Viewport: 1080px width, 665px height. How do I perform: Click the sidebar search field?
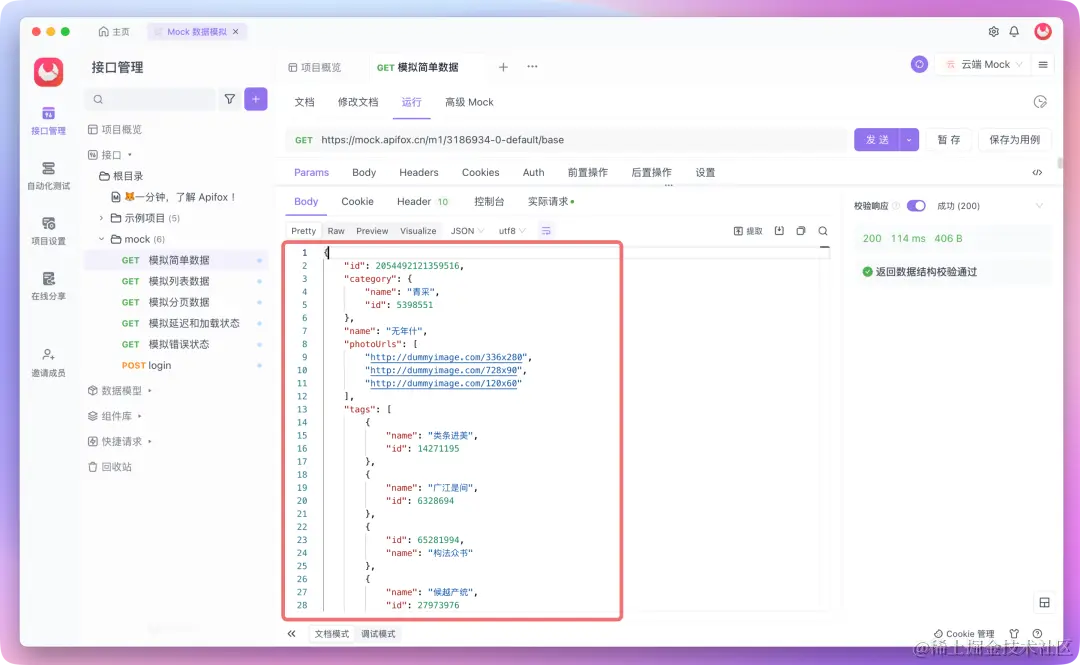(x=150, y=99)
